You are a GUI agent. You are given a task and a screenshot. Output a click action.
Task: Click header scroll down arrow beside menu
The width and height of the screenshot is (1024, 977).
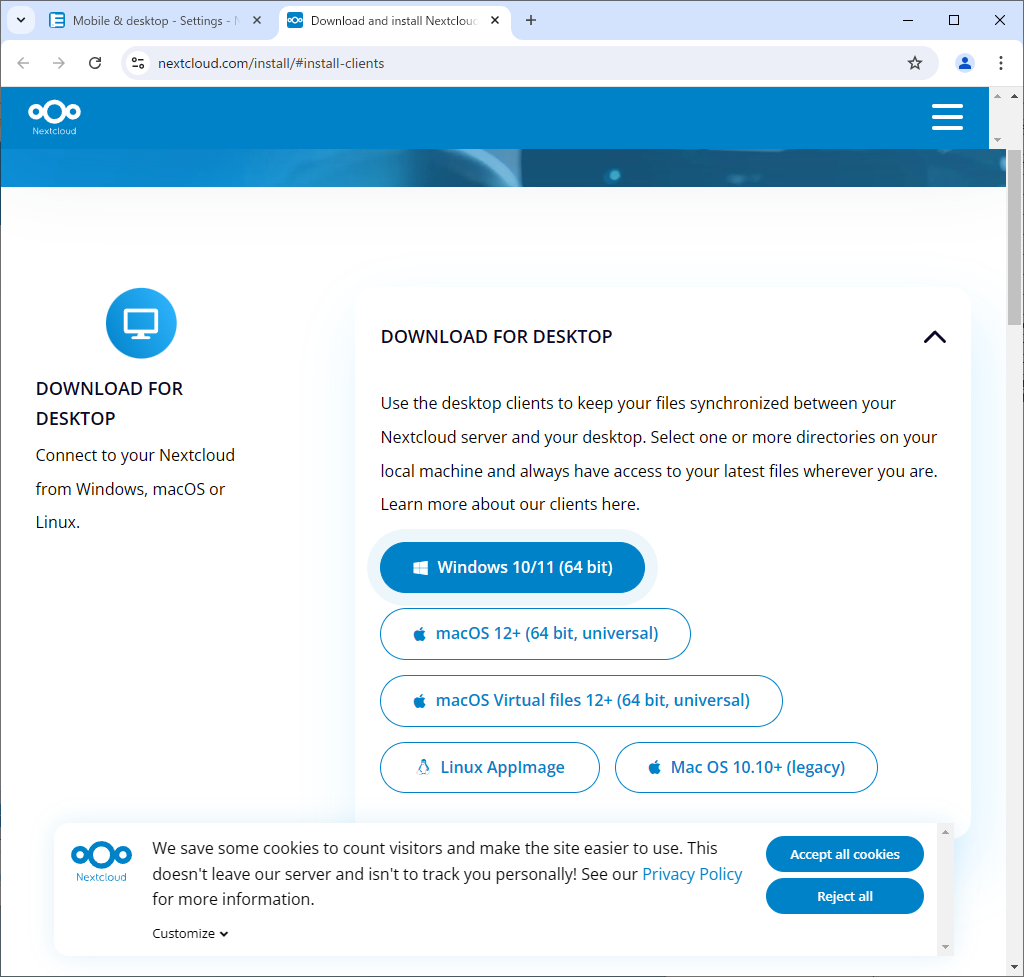click(x=997, y=140)
